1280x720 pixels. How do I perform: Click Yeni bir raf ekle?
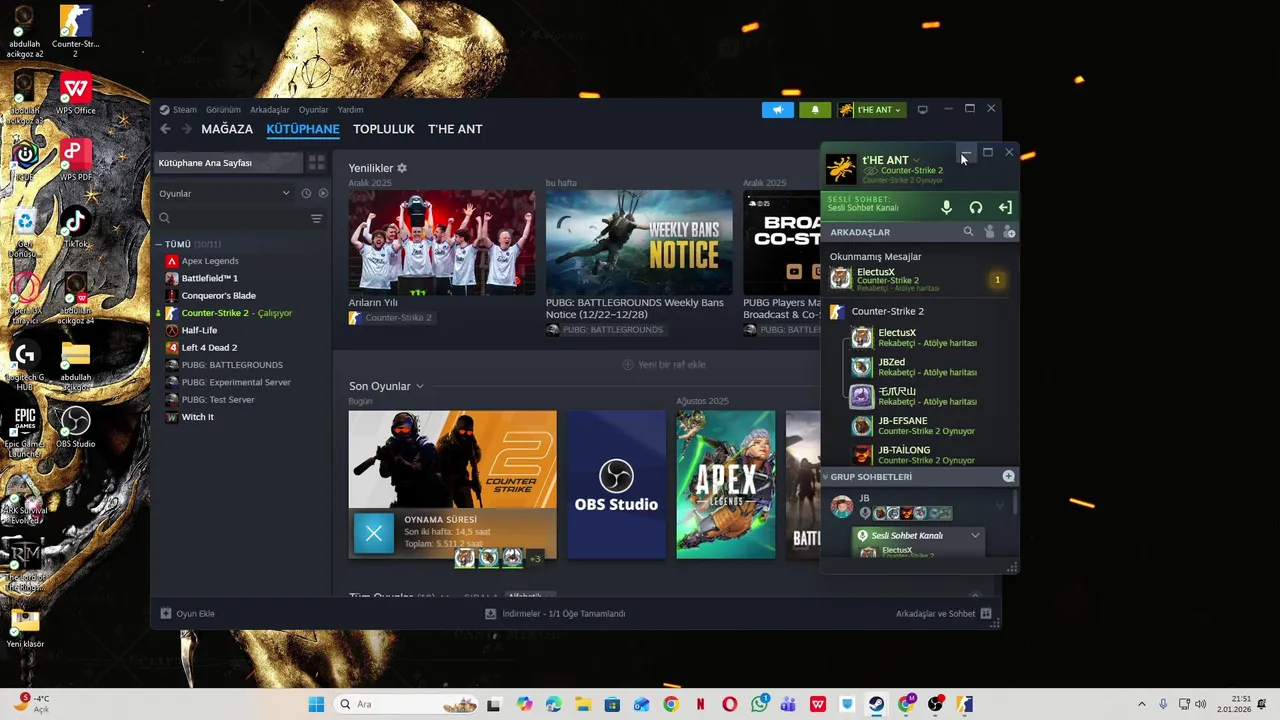[664, 365]
